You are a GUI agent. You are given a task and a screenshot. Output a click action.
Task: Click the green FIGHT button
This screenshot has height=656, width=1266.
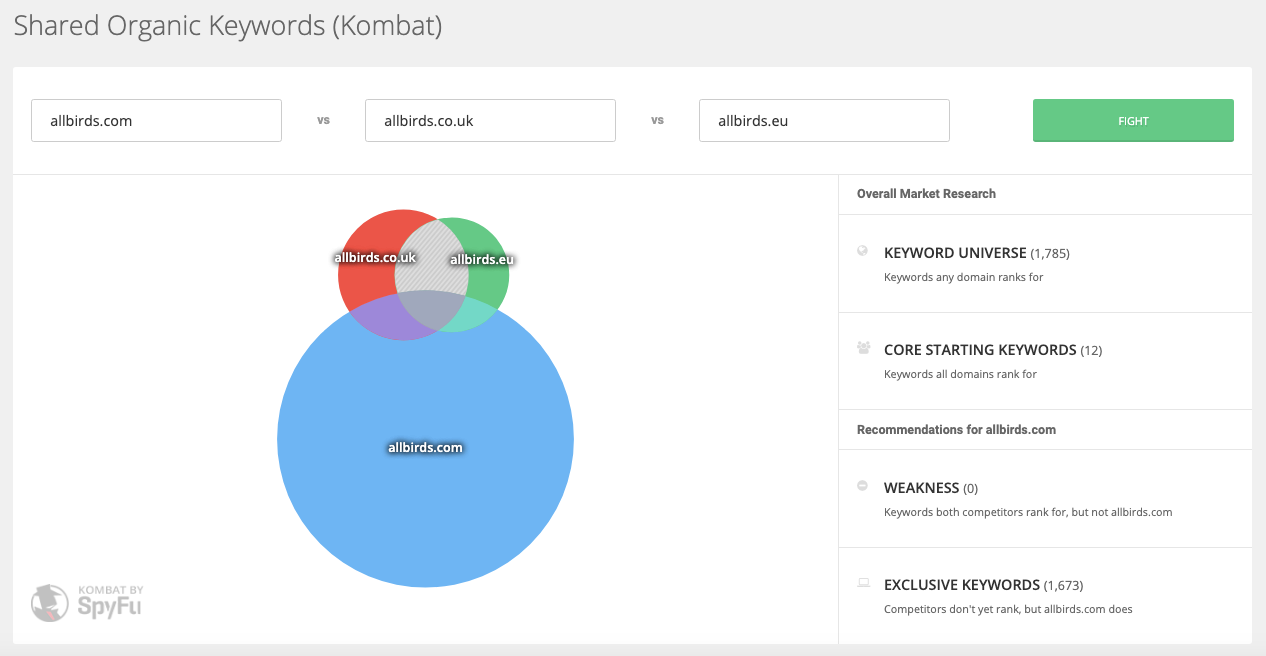[x=1133, y=121]
